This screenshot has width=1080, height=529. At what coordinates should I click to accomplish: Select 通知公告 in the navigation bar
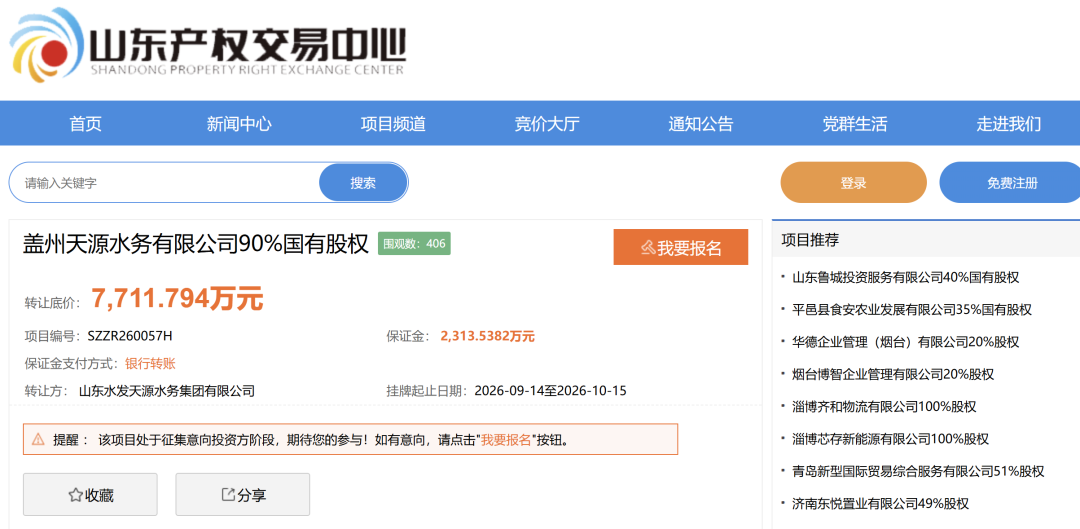point(700,124)
